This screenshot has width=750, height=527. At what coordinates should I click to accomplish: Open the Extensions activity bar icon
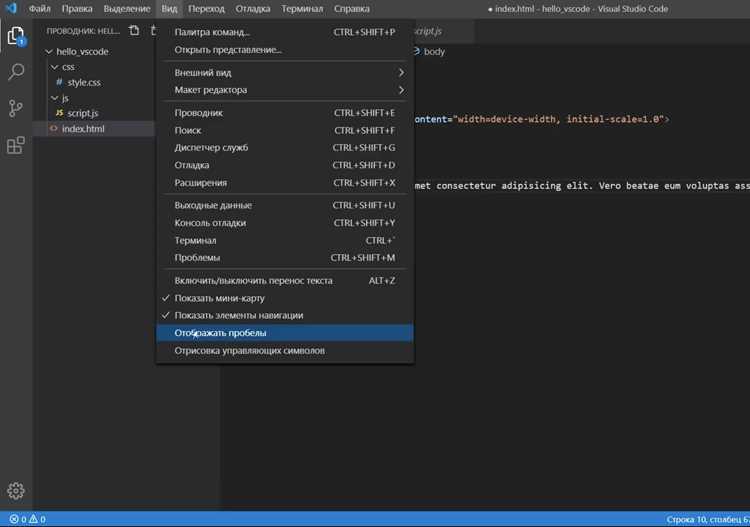tap(16, 145)
